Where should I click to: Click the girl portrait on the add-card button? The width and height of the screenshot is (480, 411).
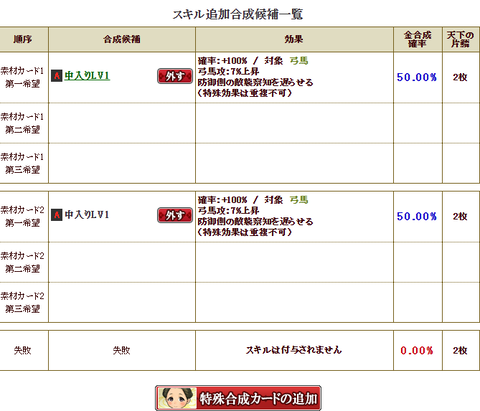[x=177, y=398]
